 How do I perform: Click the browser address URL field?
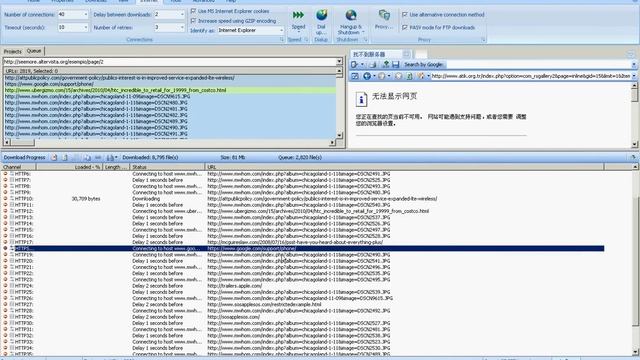(531, 76)
